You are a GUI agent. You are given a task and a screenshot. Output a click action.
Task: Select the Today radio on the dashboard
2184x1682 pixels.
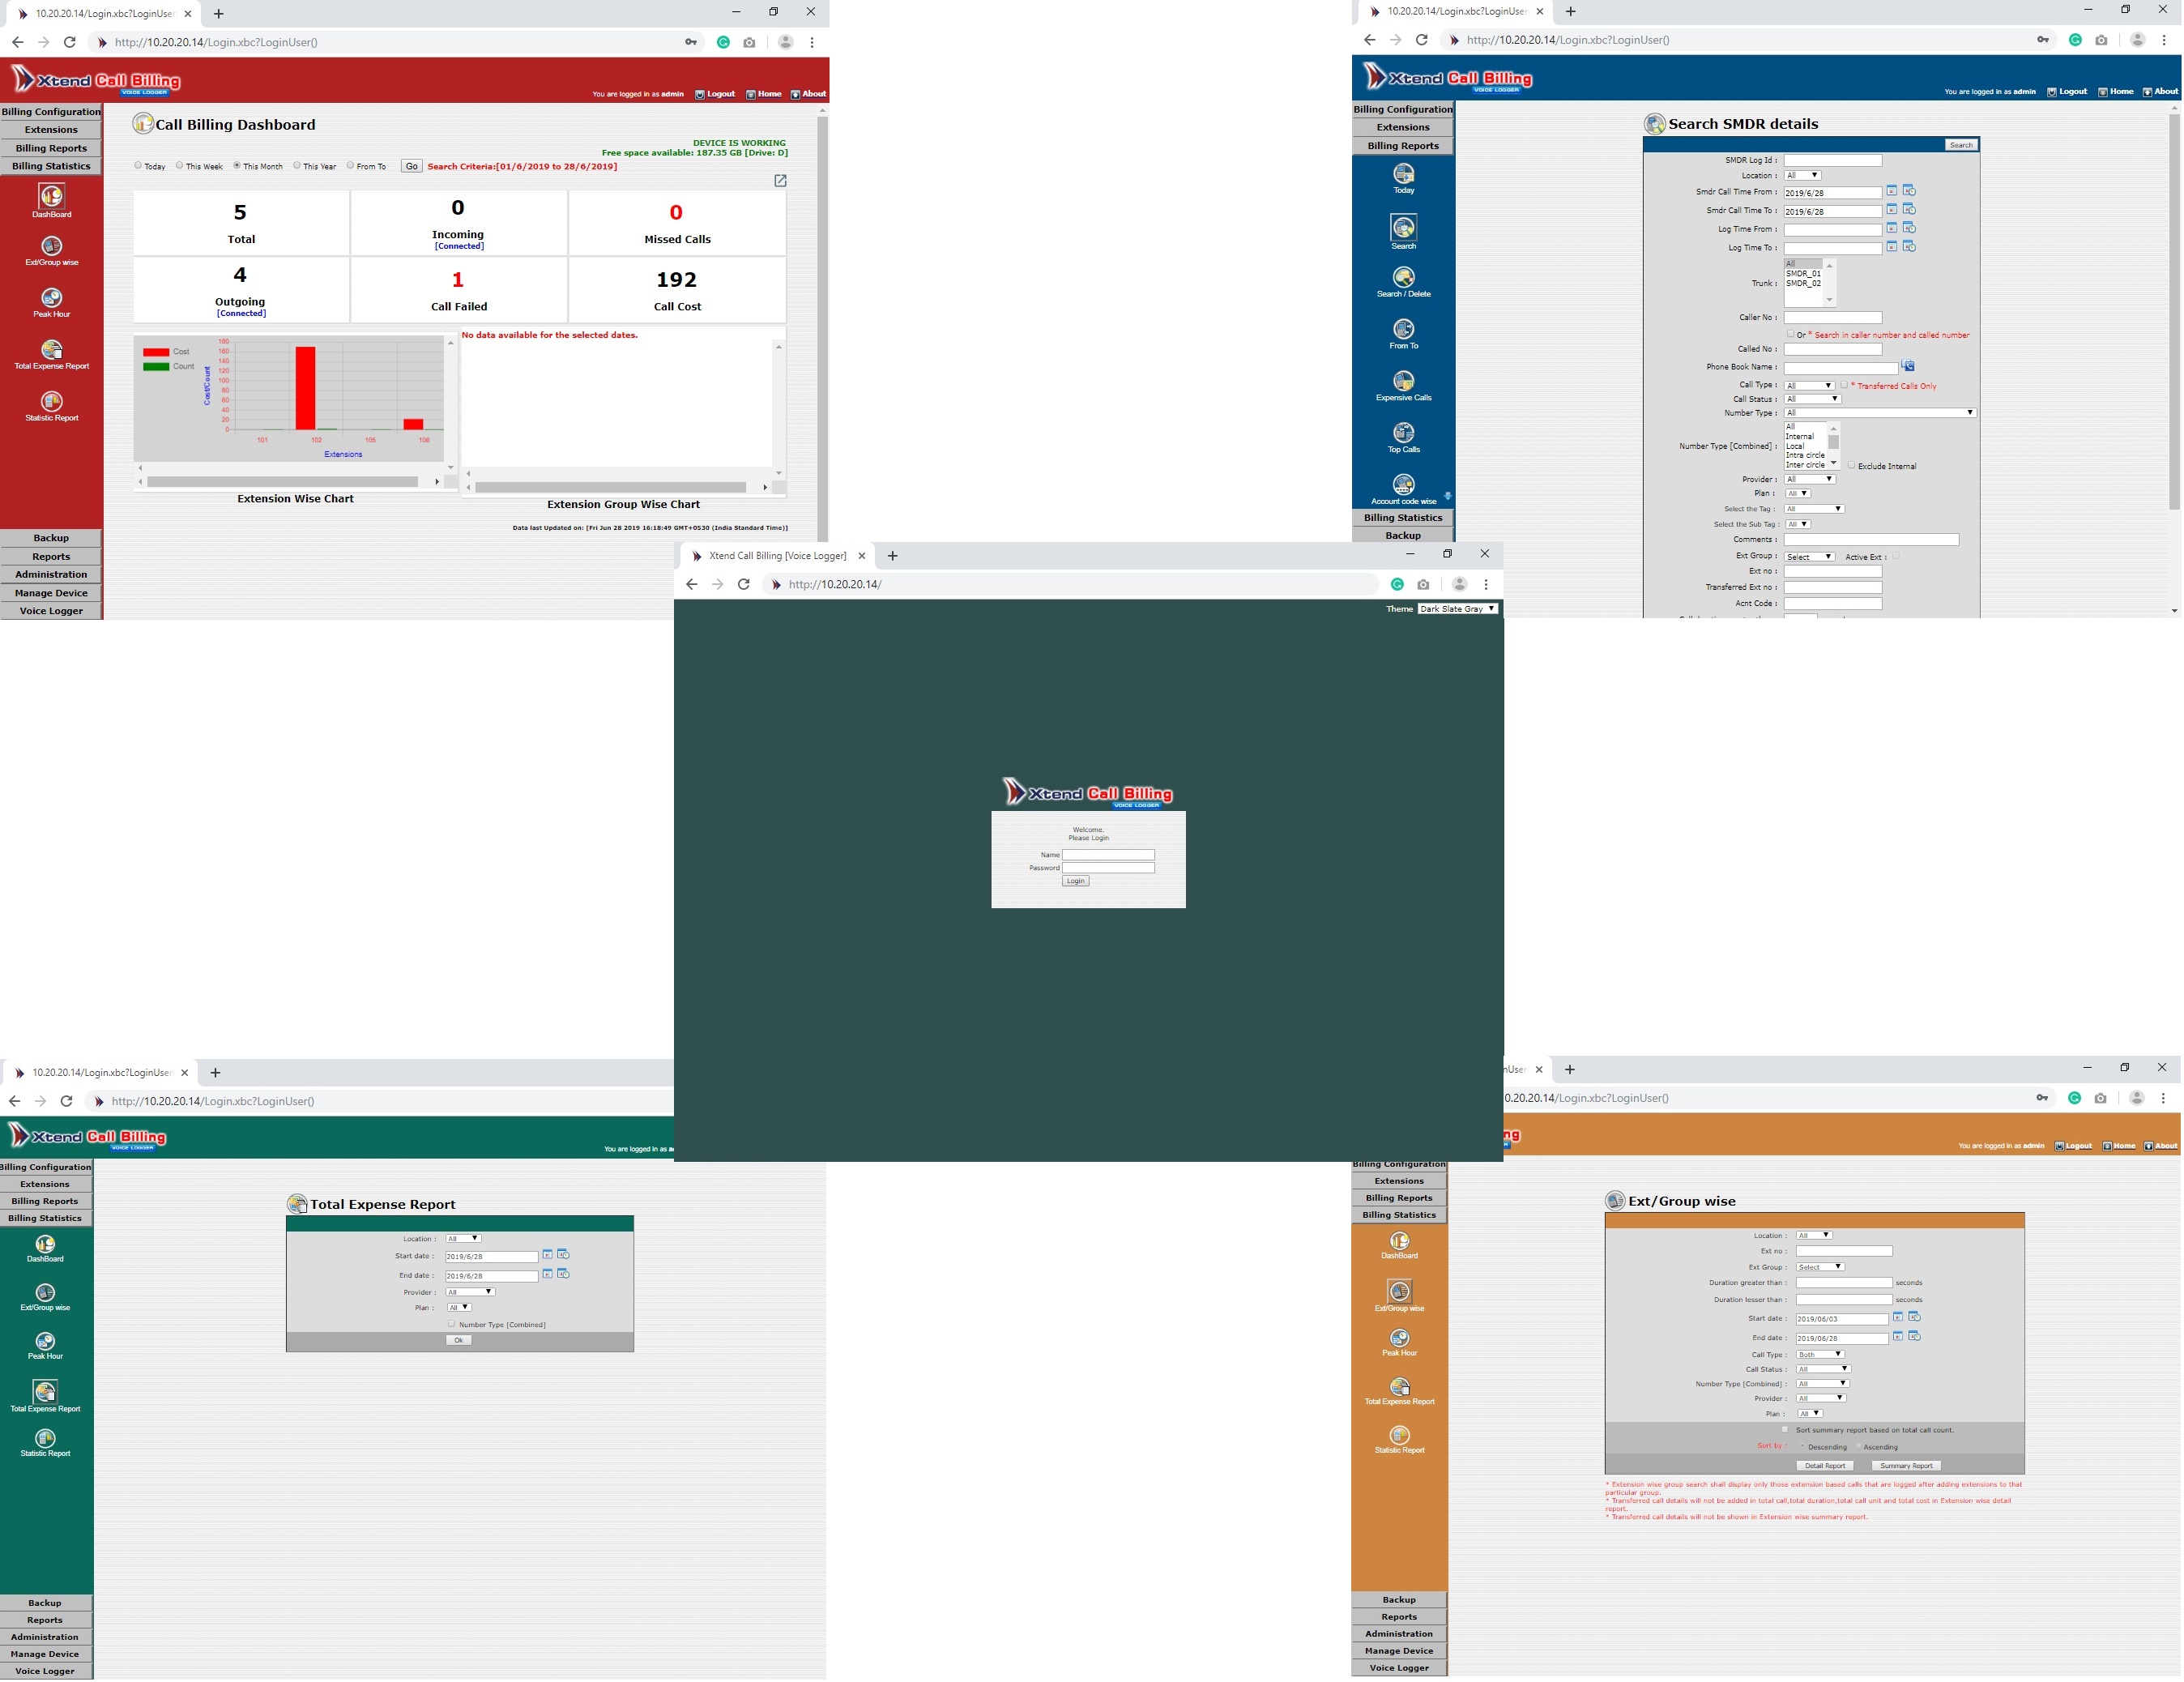(x=138, y=166)
